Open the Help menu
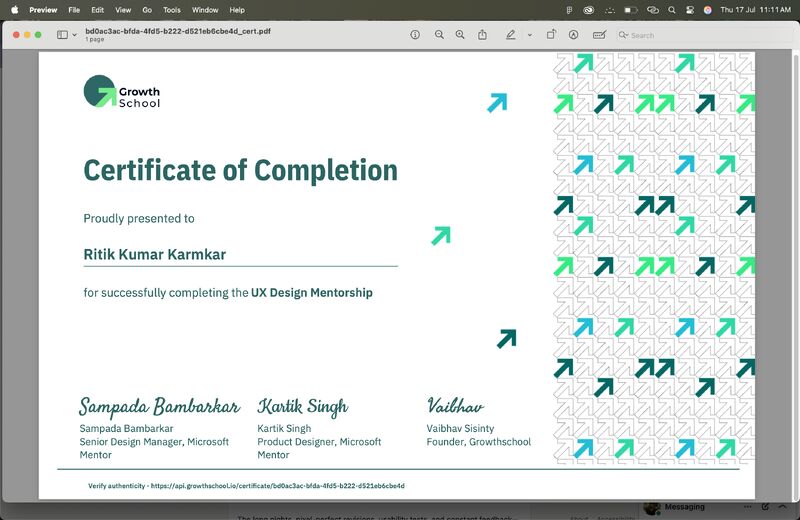This screenshot has height=520, width=800. tap(237, 10)
